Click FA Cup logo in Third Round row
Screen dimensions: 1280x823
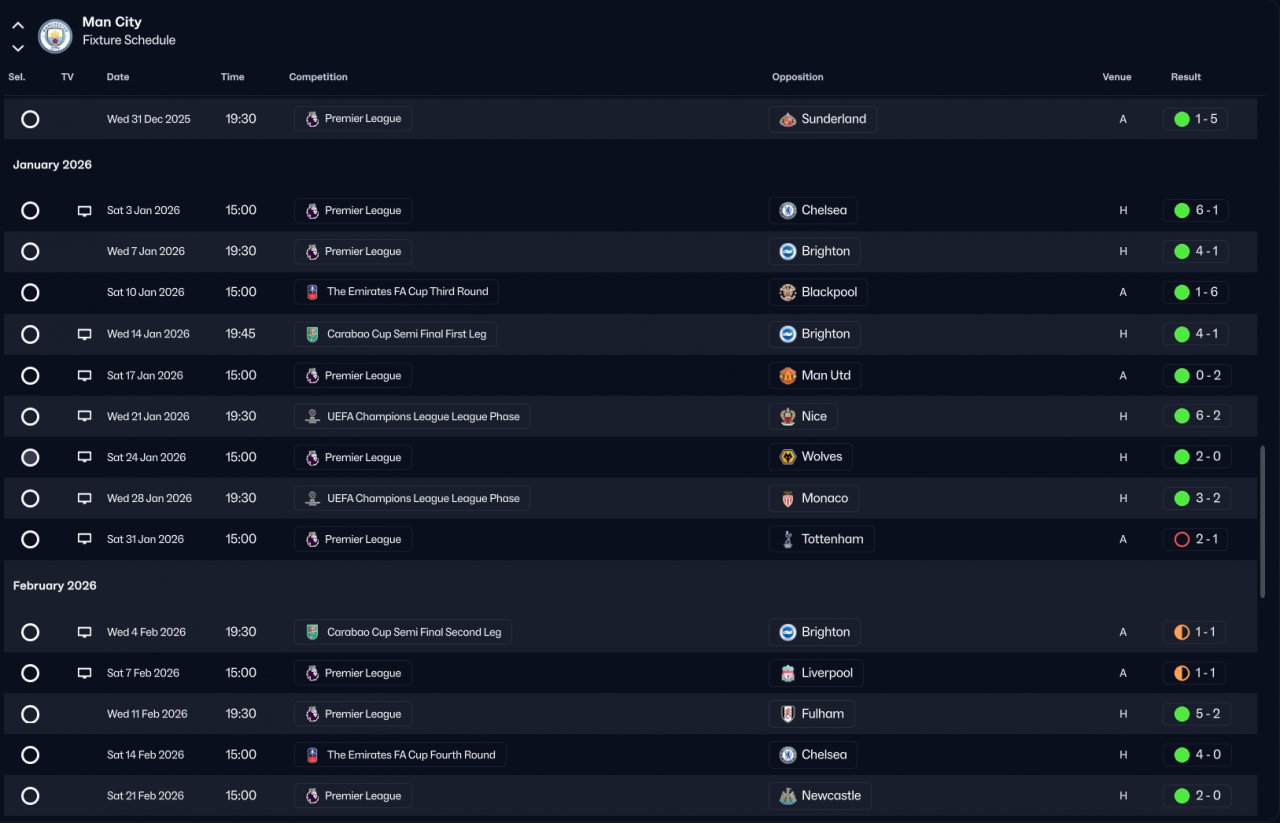coord(312,293)
